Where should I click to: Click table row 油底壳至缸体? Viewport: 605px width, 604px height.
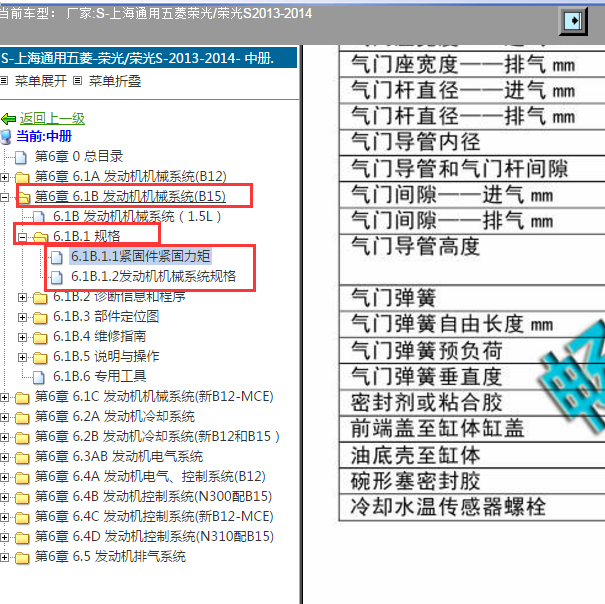pos(472,455)
